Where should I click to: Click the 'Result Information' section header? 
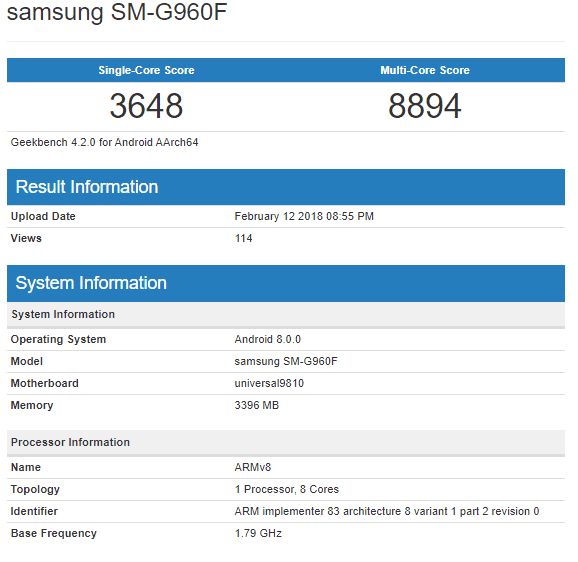pyautogui.click(x=286, y=187)
